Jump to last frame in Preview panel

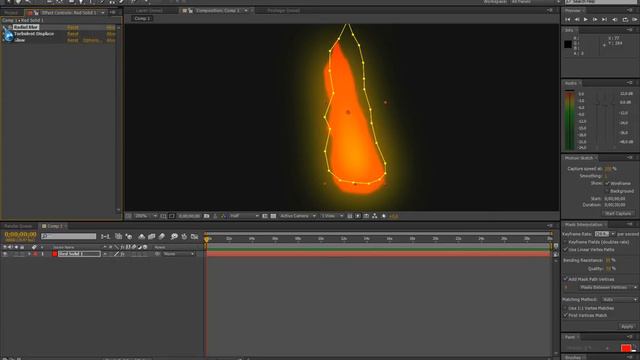pos(604,19)
